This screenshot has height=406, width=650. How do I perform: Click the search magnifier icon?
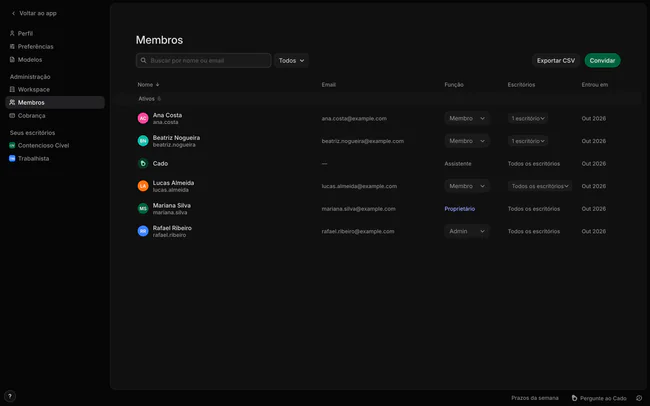pyautogui.click(x=143, y=61)
